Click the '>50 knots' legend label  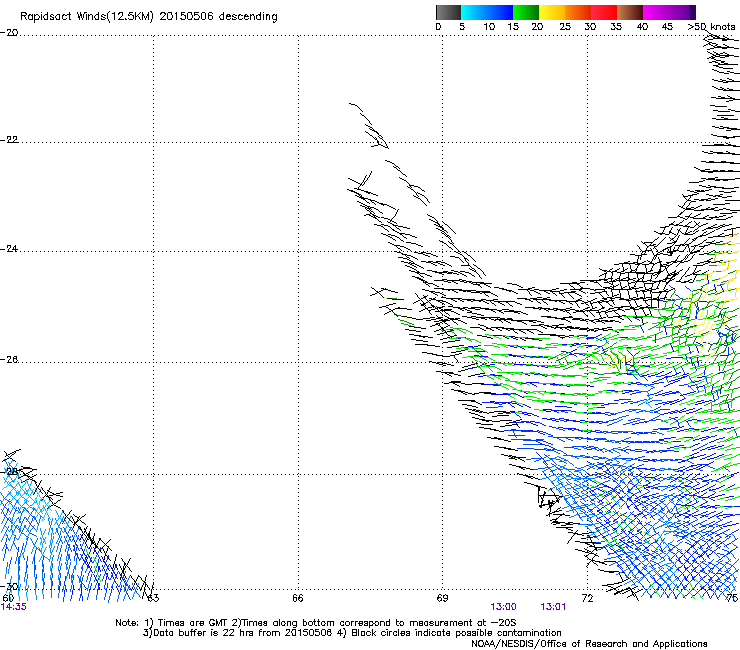(711, 27)
